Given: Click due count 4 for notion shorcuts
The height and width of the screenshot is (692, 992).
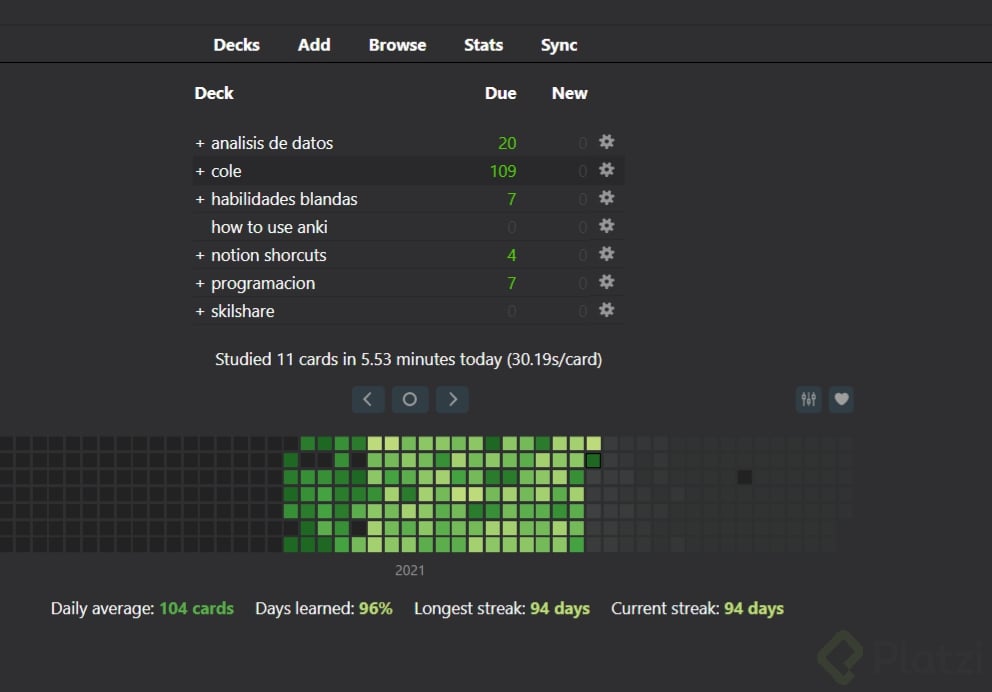Looking at the screenshot, I should (x=511, y=255).
